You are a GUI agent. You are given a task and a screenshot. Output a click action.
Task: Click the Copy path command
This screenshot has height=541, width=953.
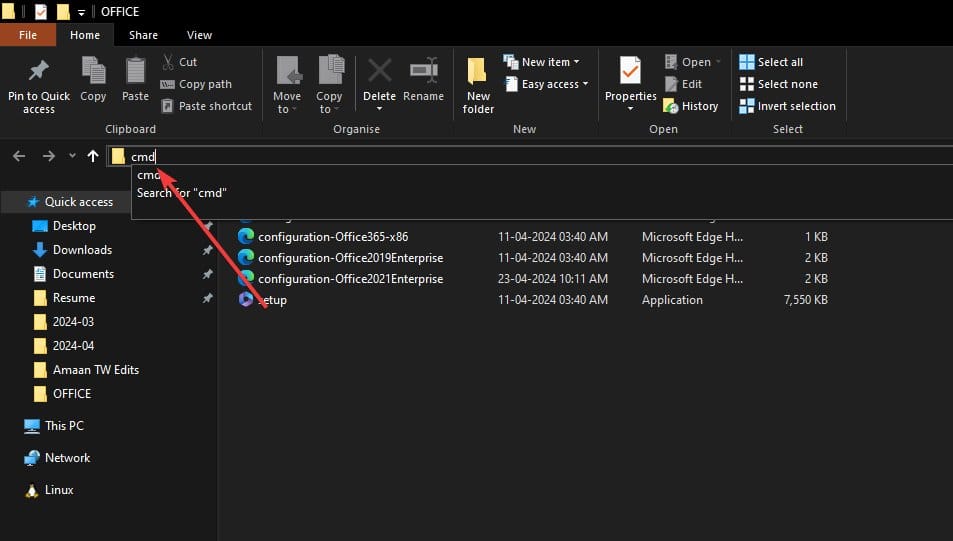(196, 84)
